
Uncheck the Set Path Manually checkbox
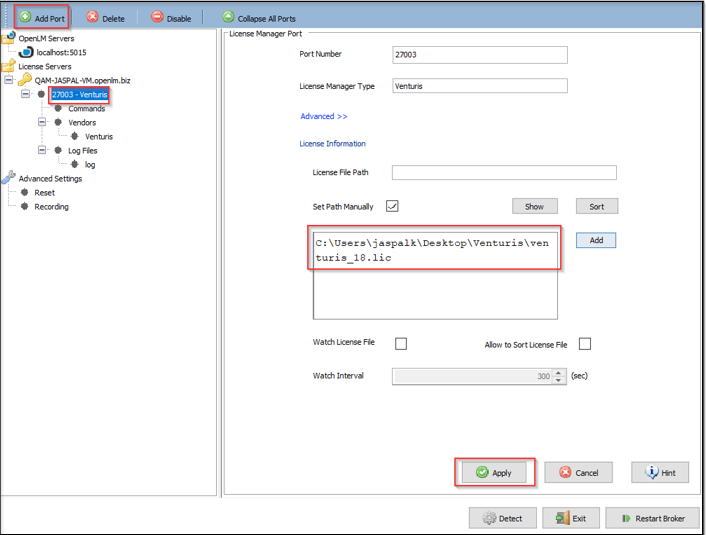[x=392, y=206]
